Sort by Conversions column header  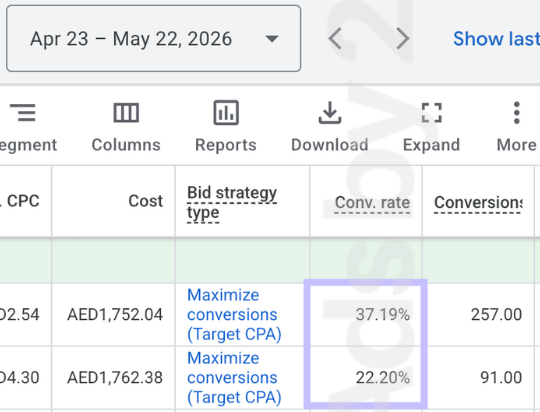point(478,203)
